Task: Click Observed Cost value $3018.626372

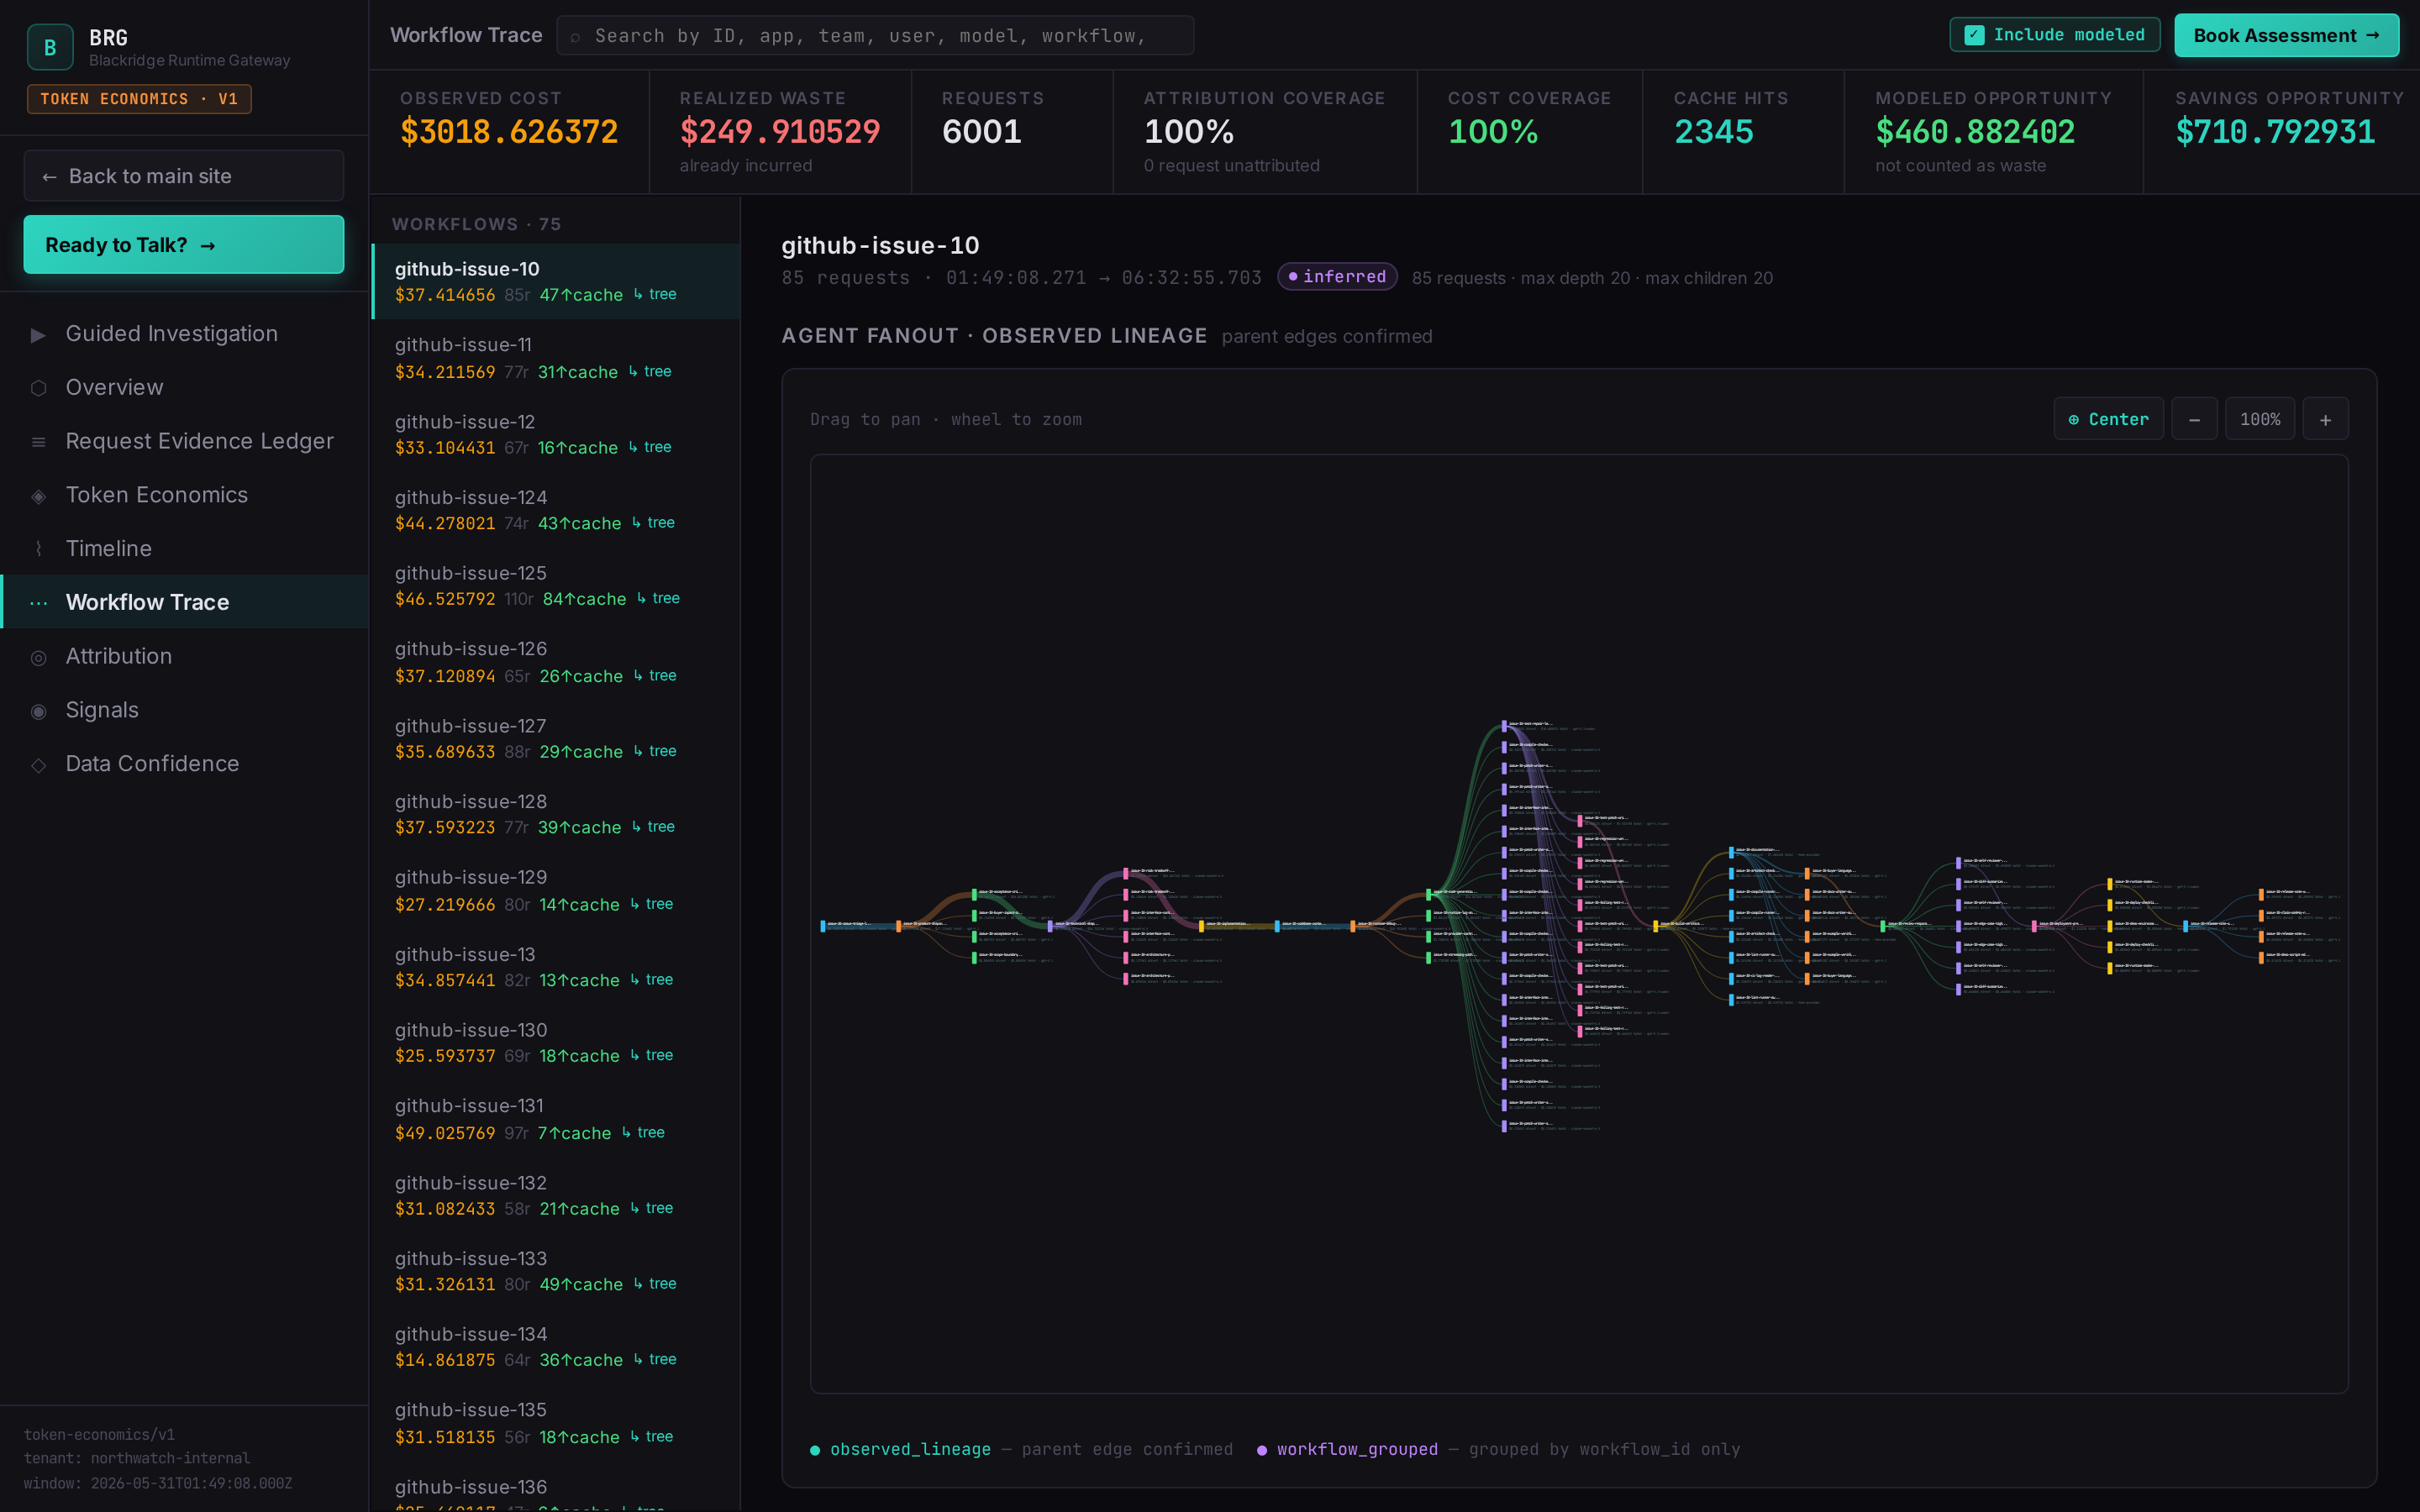Action: point(509,132)
